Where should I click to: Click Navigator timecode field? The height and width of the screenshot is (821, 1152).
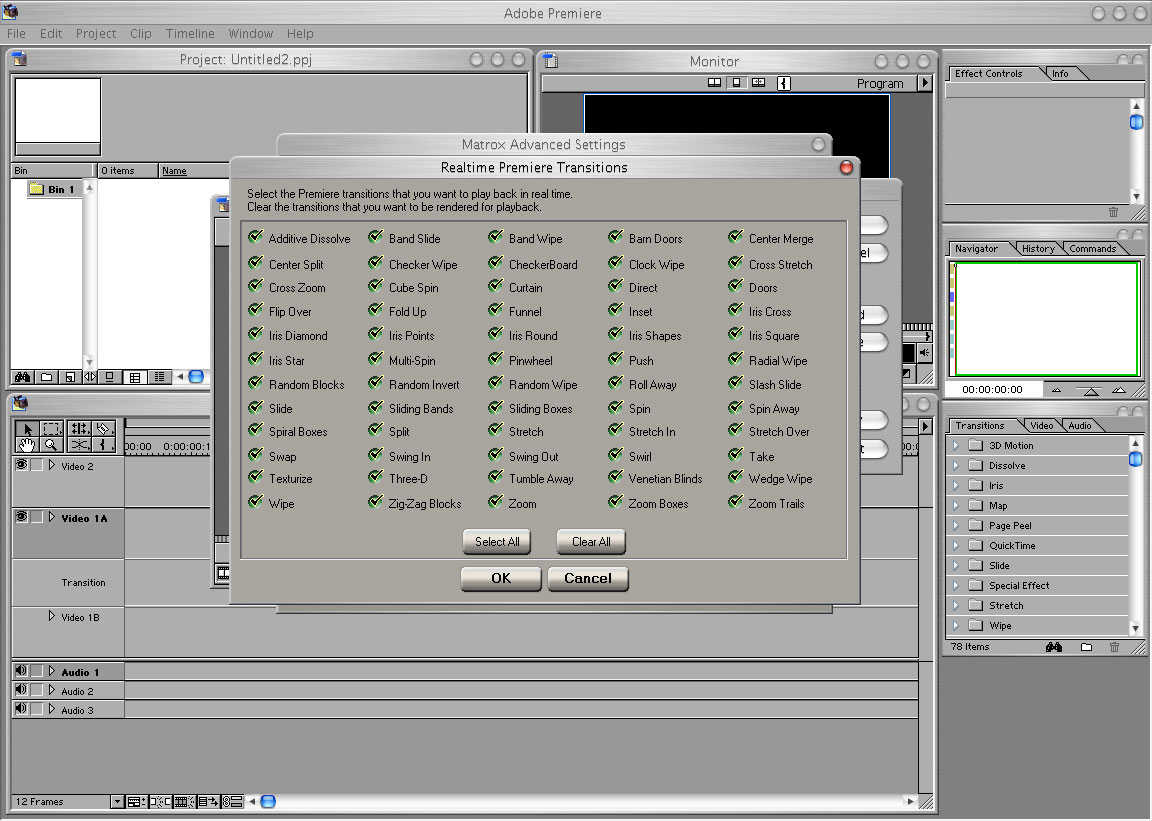(x=992, y=390)
